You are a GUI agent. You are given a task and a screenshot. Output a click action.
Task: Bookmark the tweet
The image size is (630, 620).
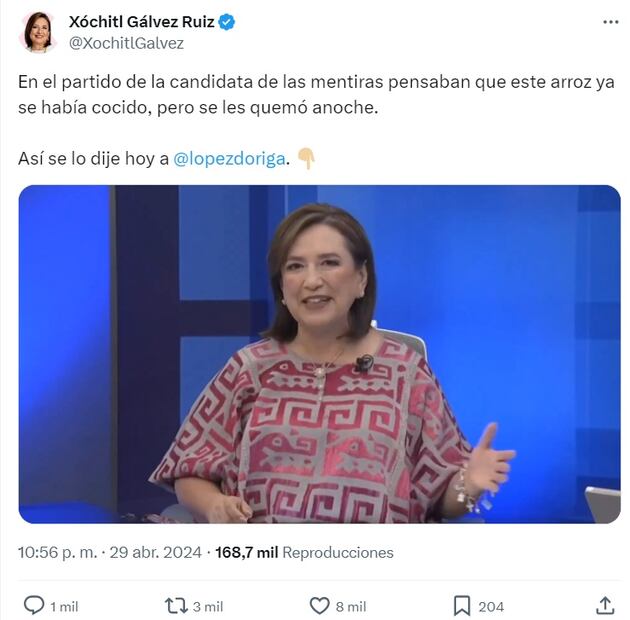point(462,606)
